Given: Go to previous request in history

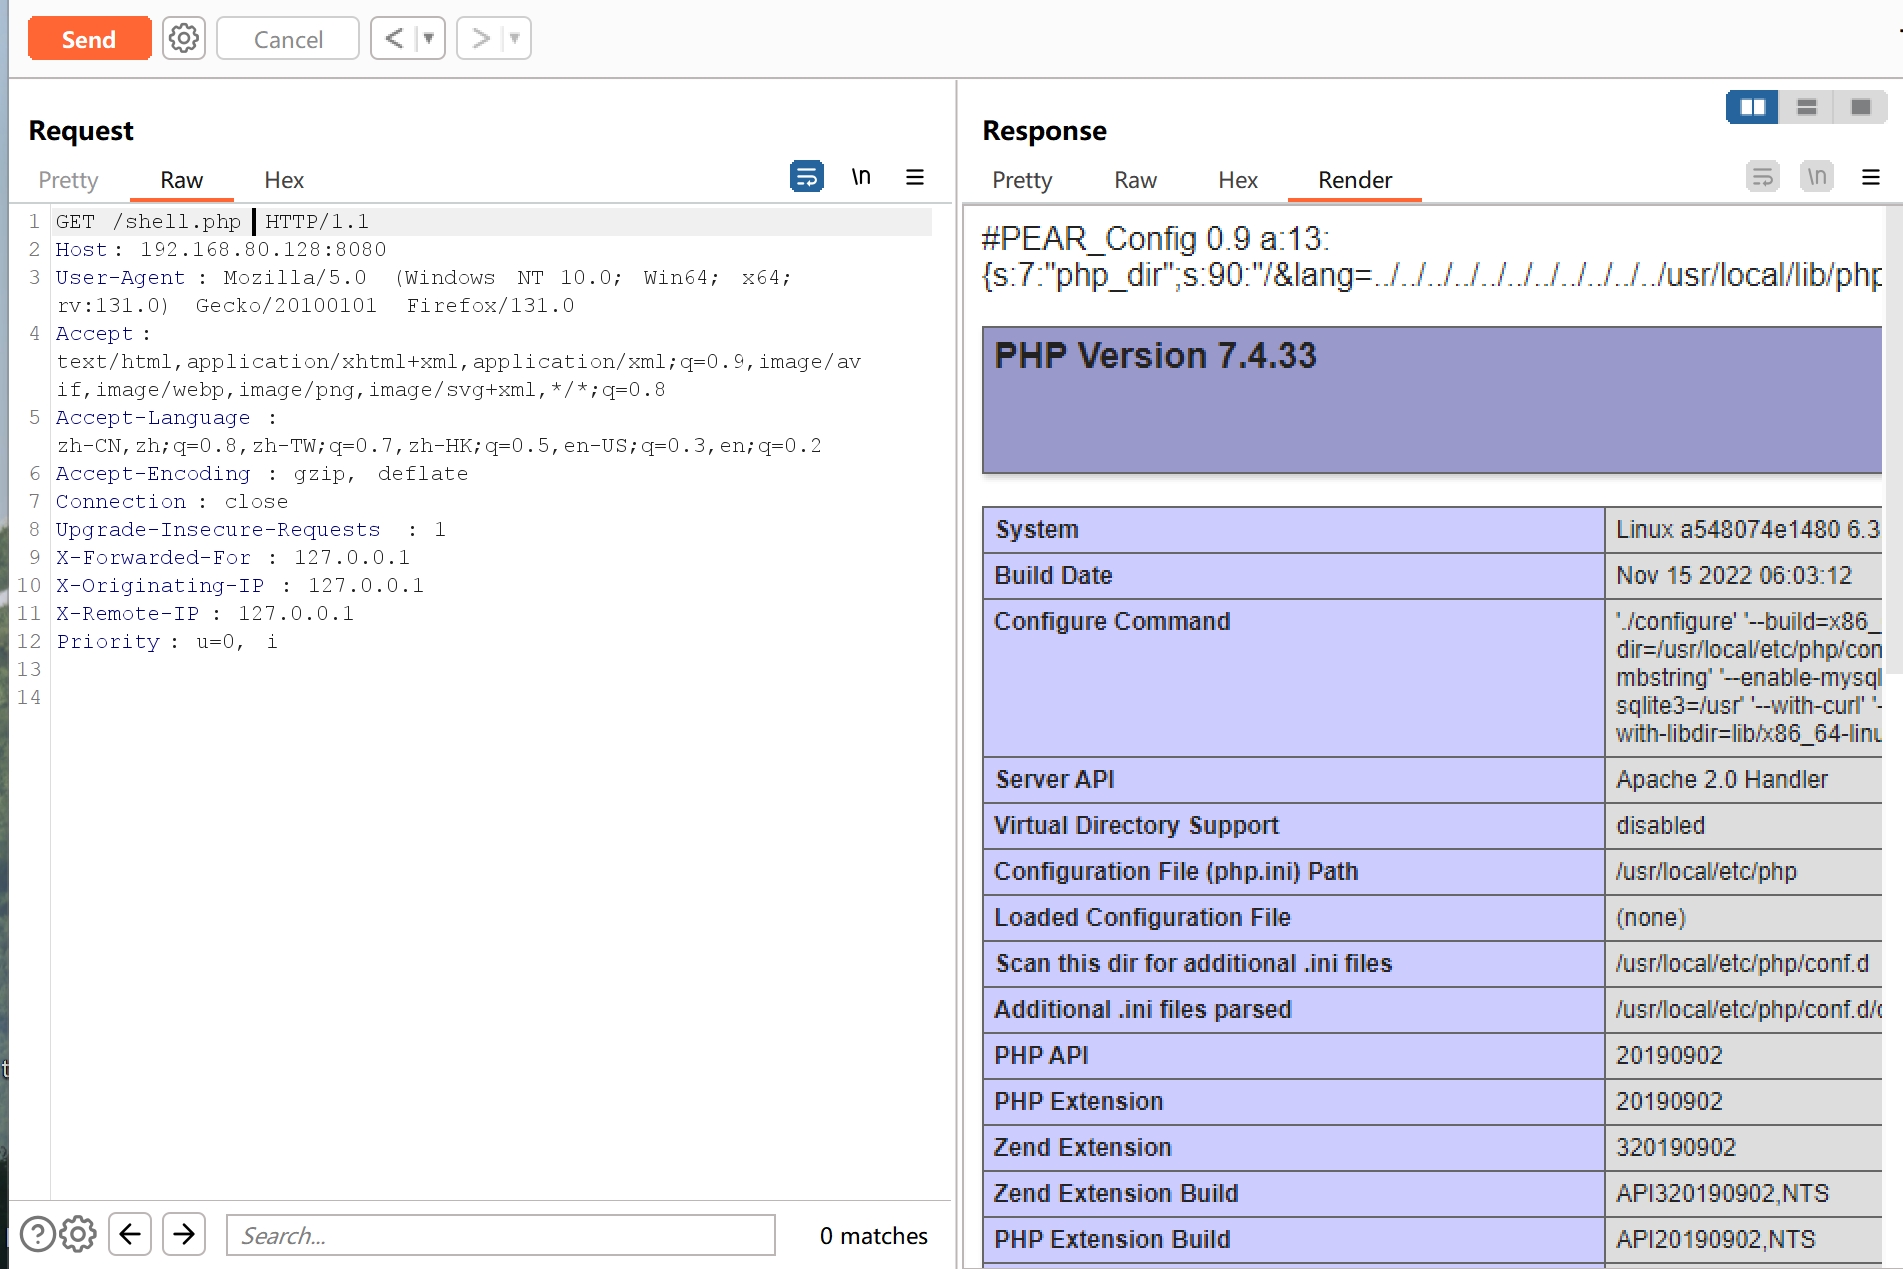Looking at the screenshot, I should [x=394, y=39].
